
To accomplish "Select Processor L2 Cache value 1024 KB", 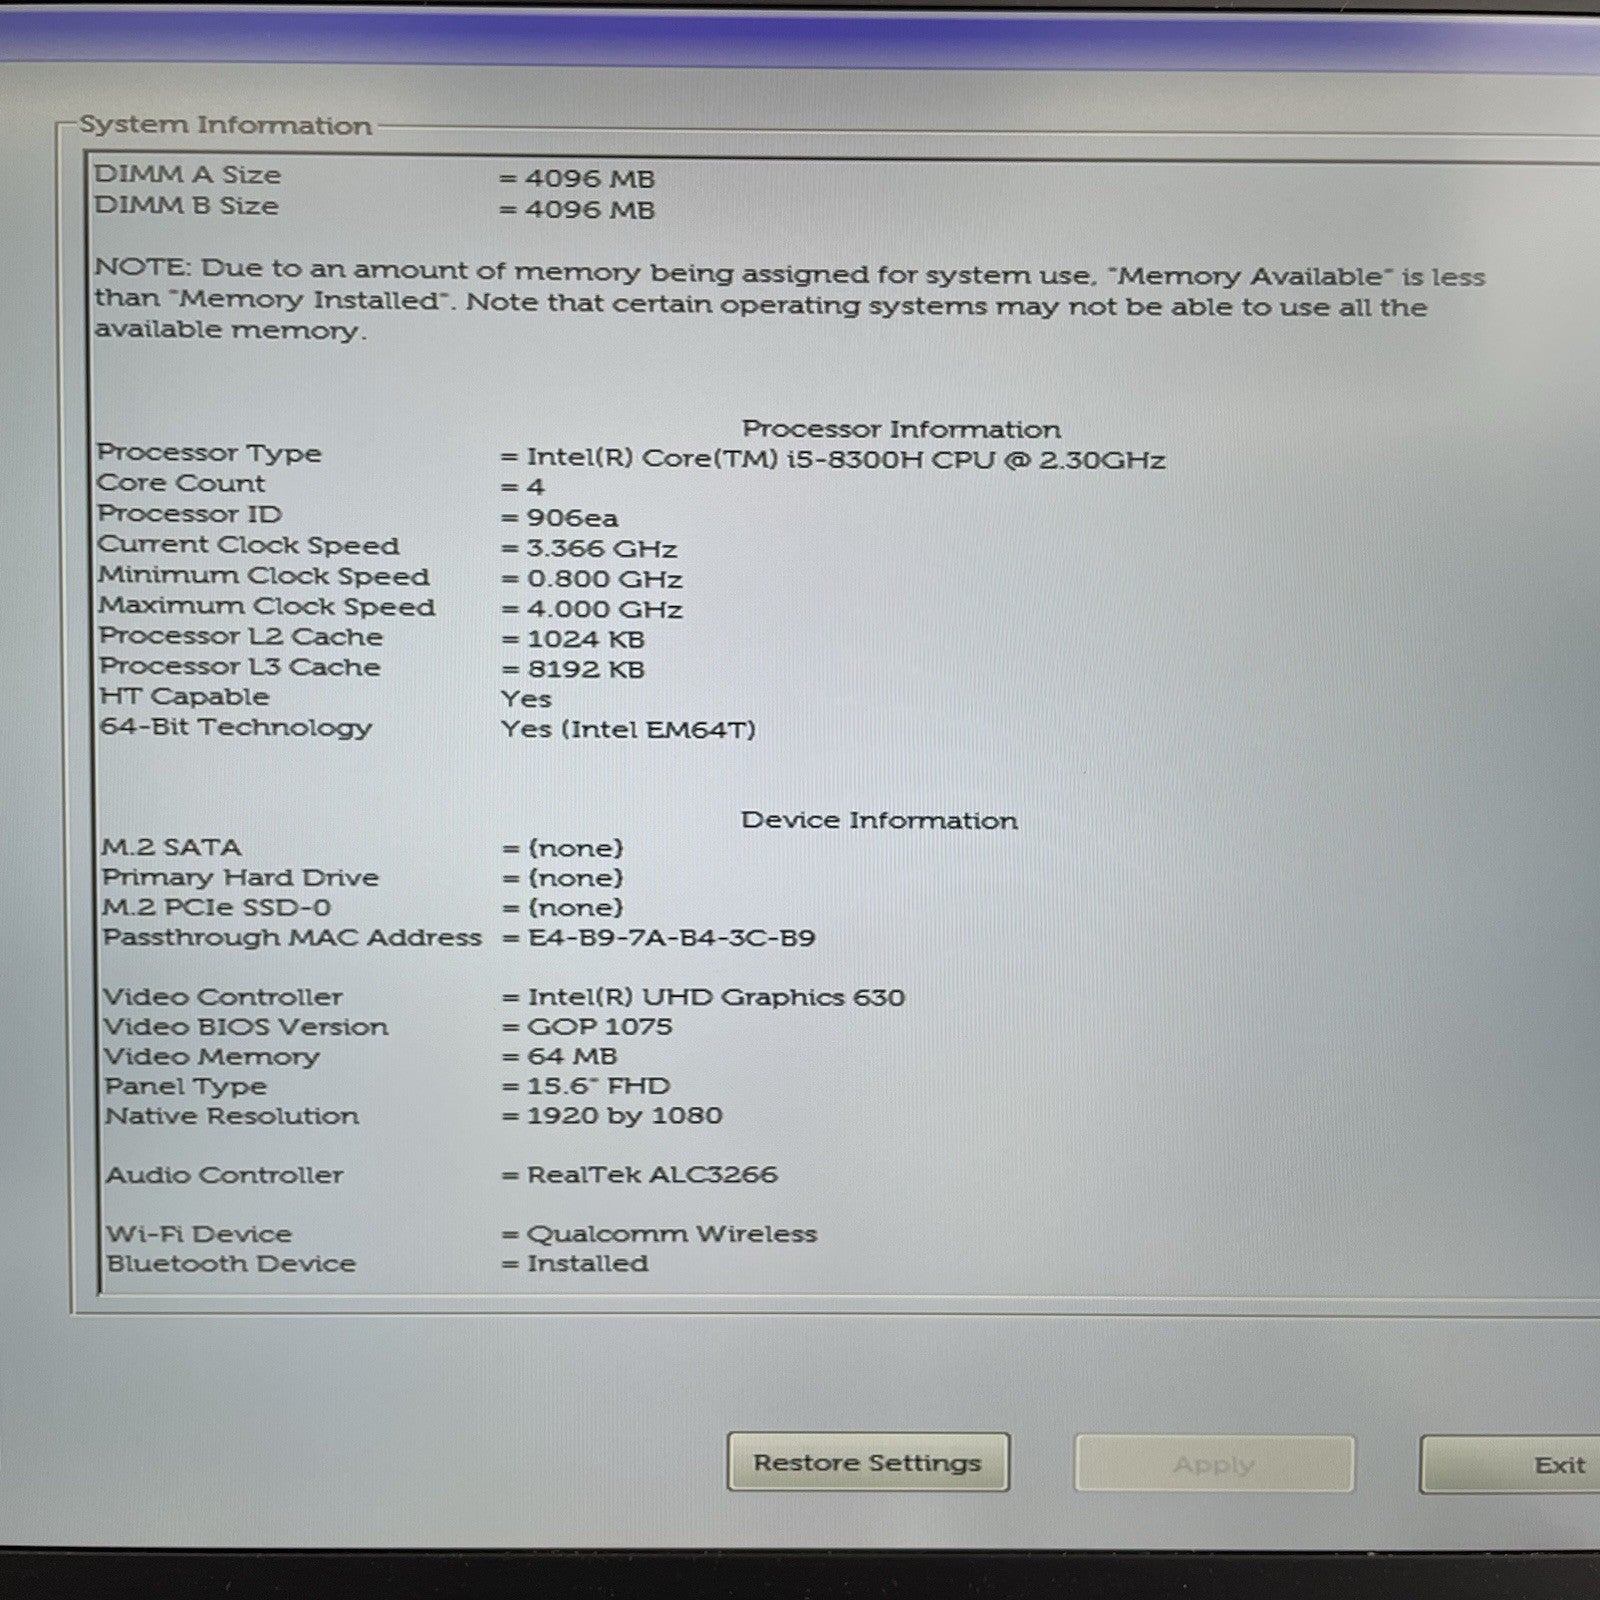I will (x=586, y=639).
